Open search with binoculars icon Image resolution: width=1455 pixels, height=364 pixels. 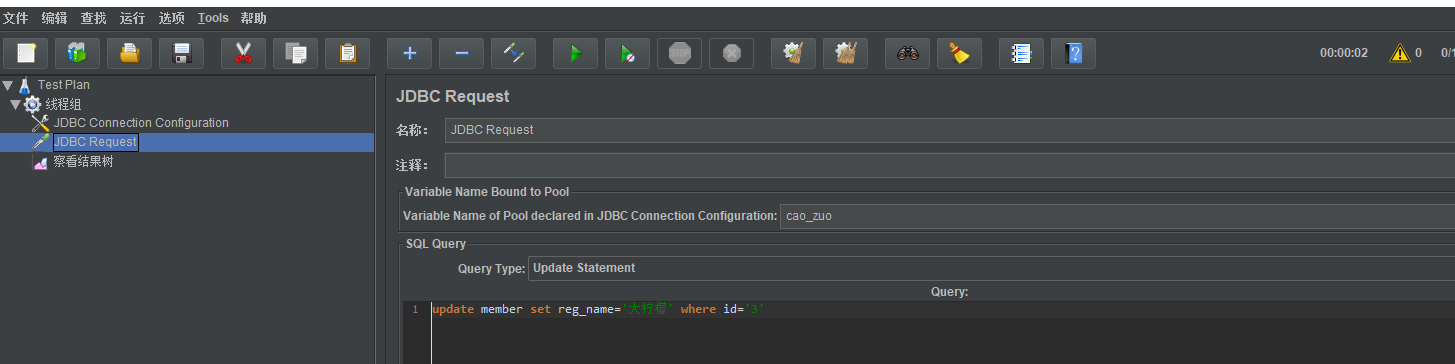coord(907,53)
